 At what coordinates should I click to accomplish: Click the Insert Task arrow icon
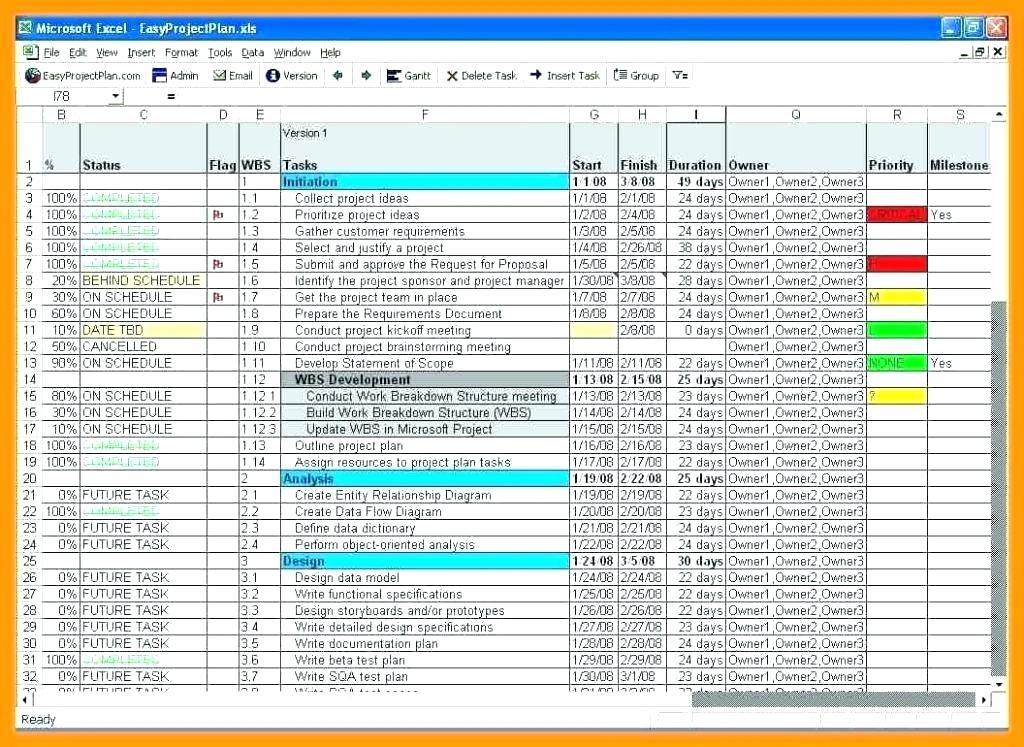[x=536, y=75]
